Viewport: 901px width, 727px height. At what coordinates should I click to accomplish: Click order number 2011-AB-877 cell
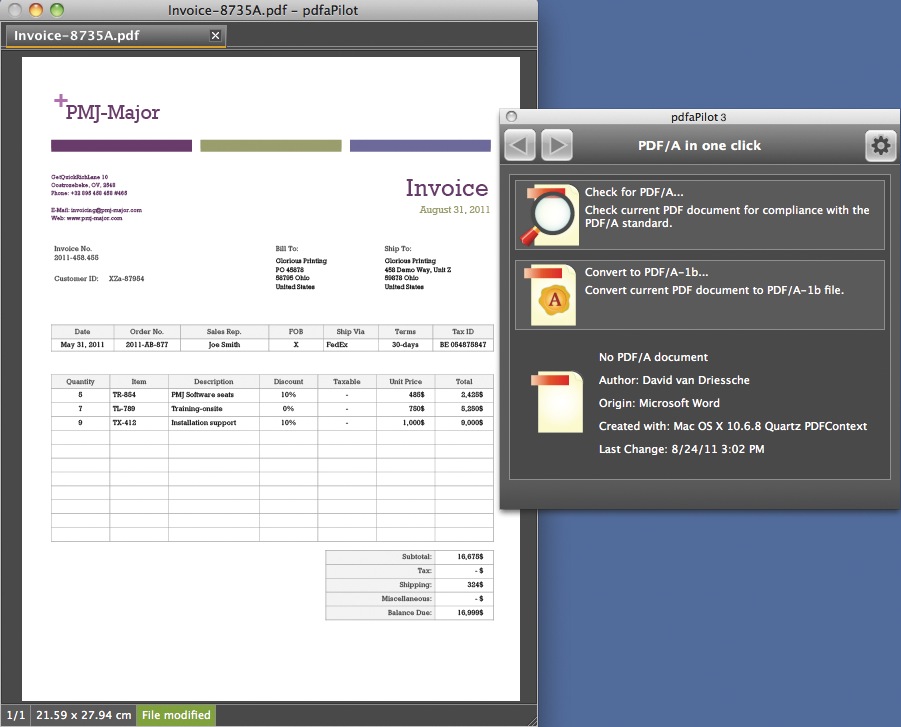tap(147, 345)
